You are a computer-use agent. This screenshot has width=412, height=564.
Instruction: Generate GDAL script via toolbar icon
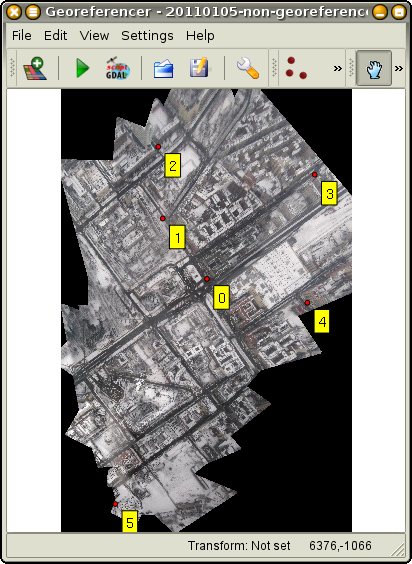point(118,68)
